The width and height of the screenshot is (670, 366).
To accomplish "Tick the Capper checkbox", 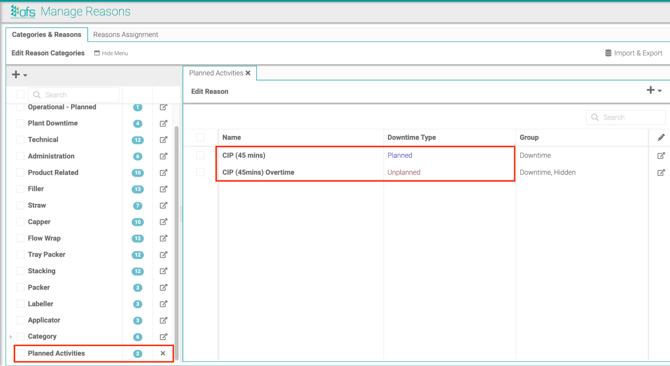I will pyautogui.click(x=20, y=222).
